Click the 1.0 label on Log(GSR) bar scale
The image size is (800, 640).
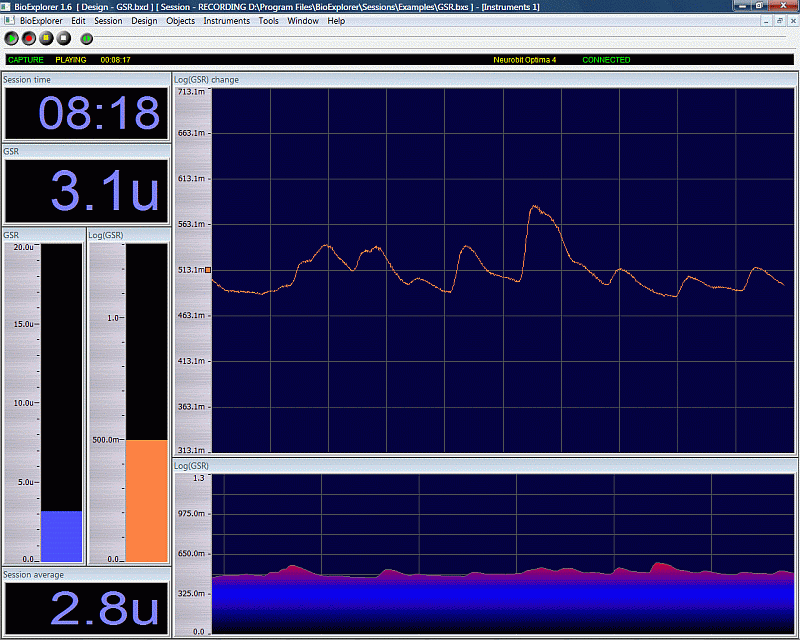pyautogui.click(x=113, y=318)
